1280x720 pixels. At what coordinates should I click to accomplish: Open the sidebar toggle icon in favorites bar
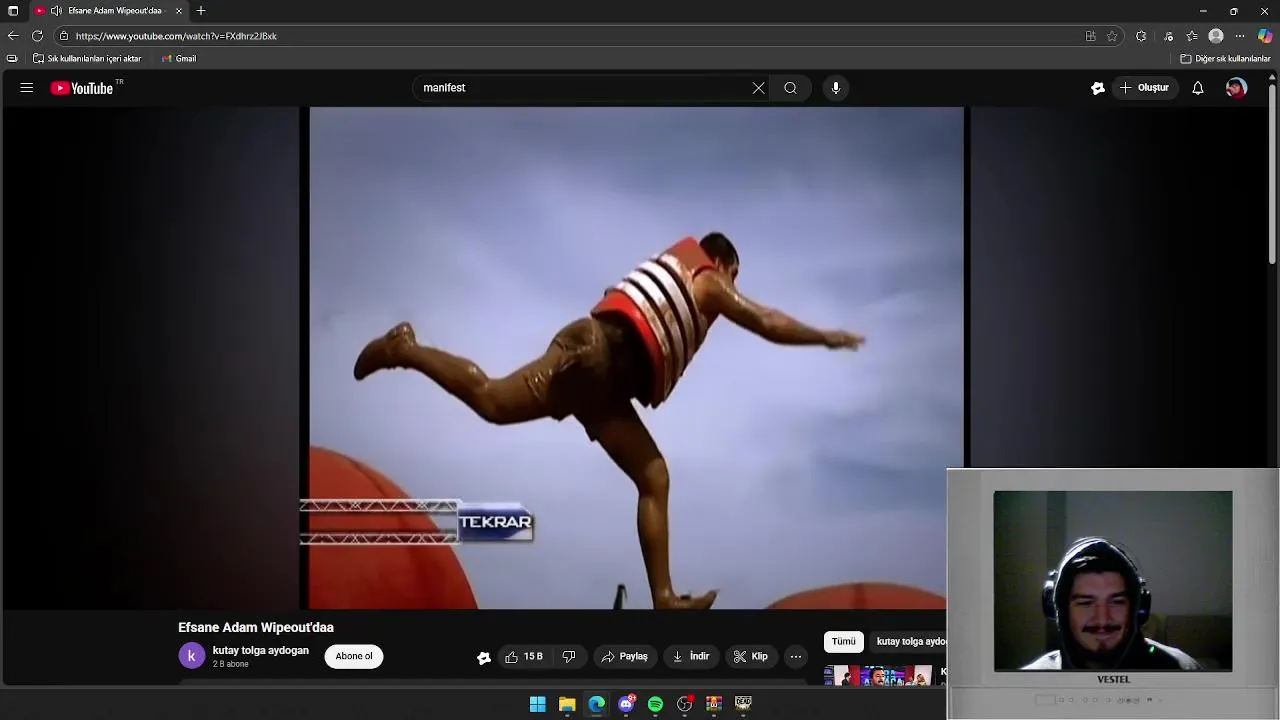(12, 59)
